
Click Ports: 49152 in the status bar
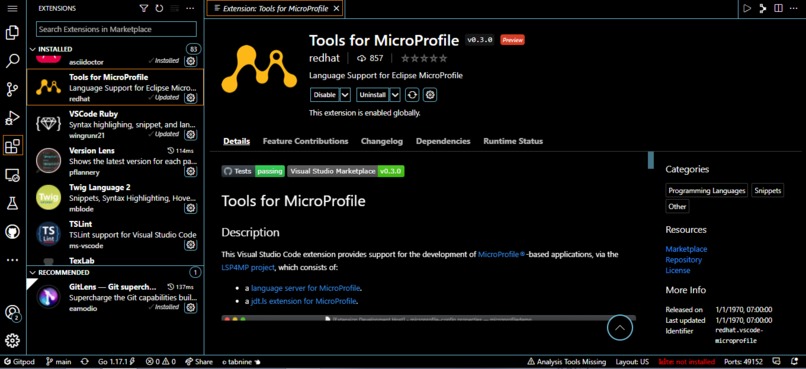click(743, 362)
